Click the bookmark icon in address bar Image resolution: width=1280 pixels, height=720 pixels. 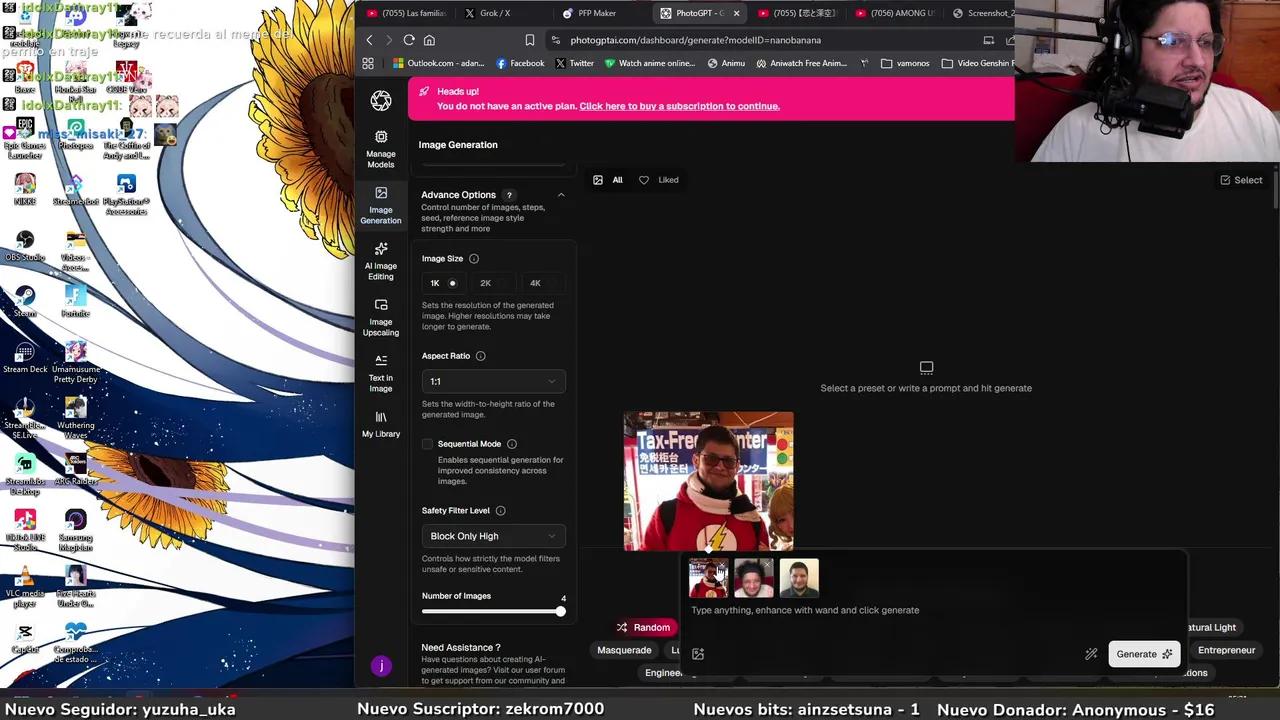(530, 40)
